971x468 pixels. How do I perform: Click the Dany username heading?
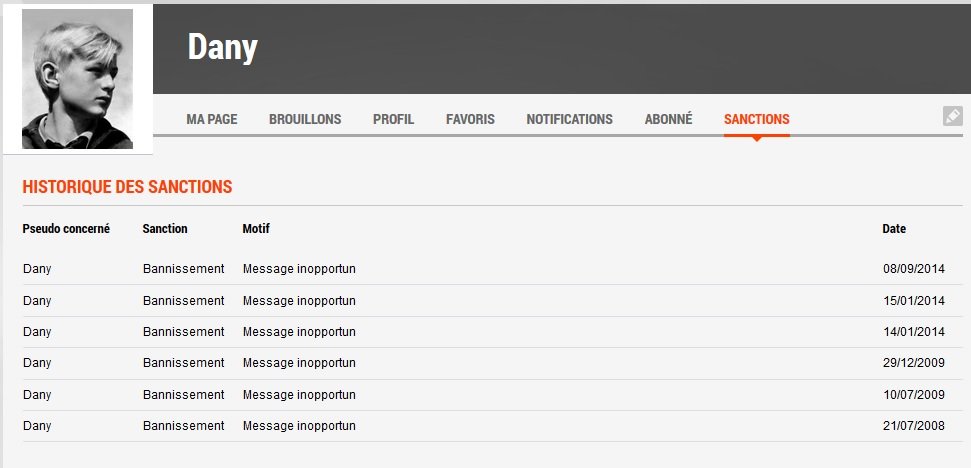[223, 47]
